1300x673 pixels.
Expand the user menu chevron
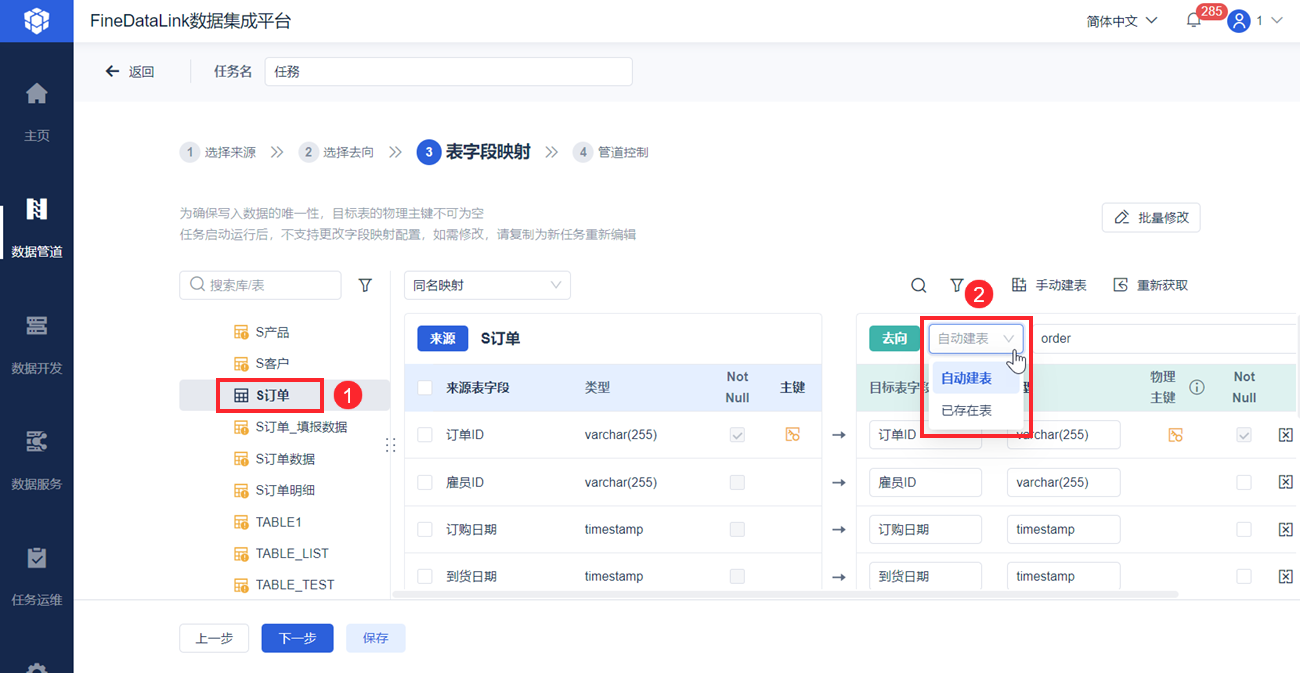click(1276, 20)
